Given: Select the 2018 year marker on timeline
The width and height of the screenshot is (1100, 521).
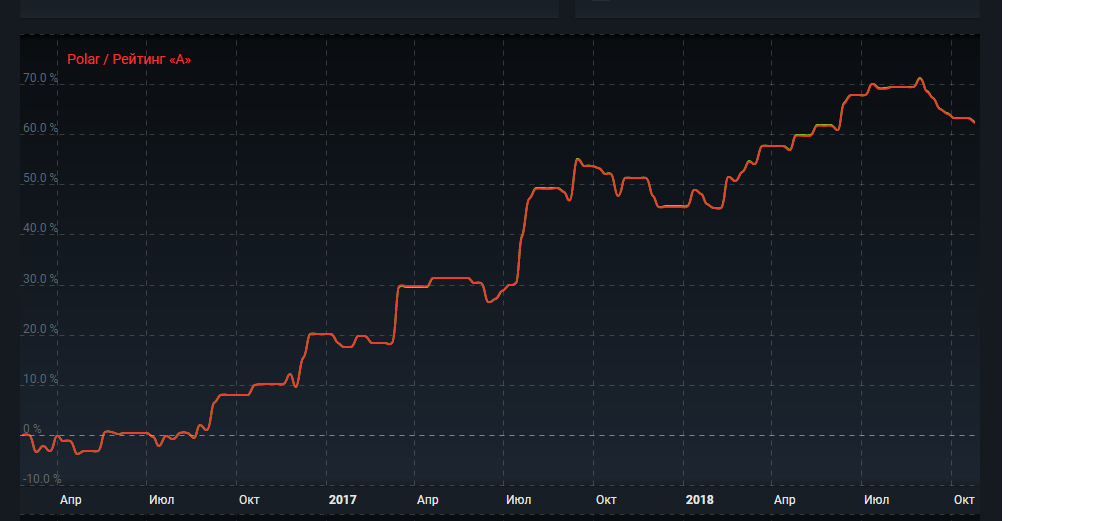Looking at the screenshot, I should (x=700, y=499).
